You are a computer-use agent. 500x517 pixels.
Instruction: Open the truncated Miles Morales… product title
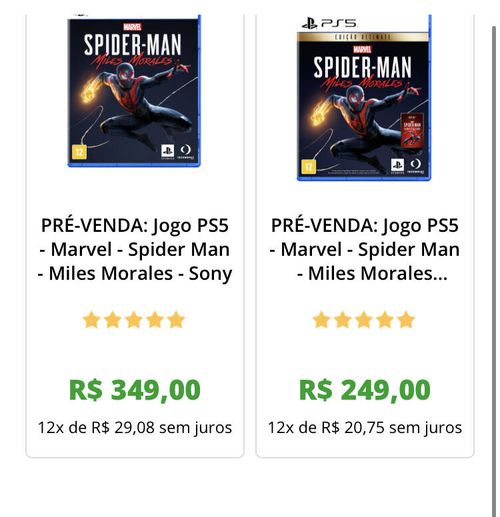coord(365,250)
